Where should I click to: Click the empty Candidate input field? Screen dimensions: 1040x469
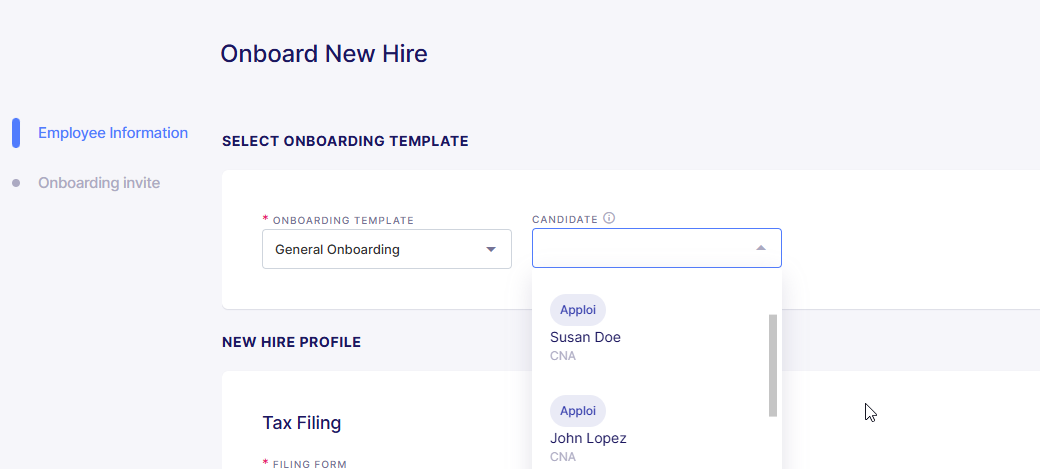(x=657, y=248)
